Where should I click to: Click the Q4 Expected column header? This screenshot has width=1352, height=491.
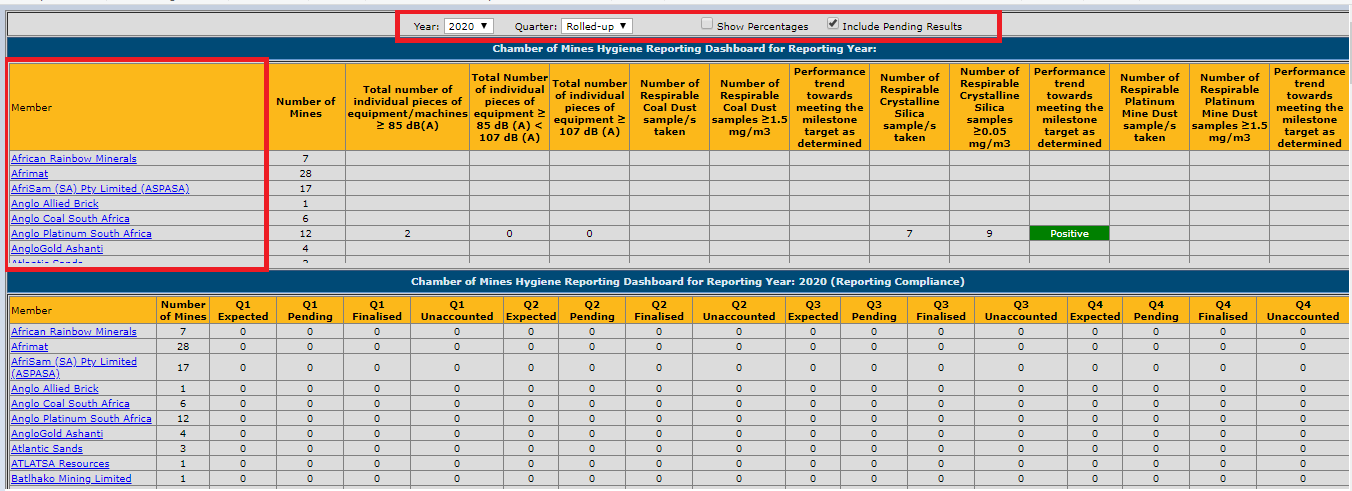[1095, 310]
